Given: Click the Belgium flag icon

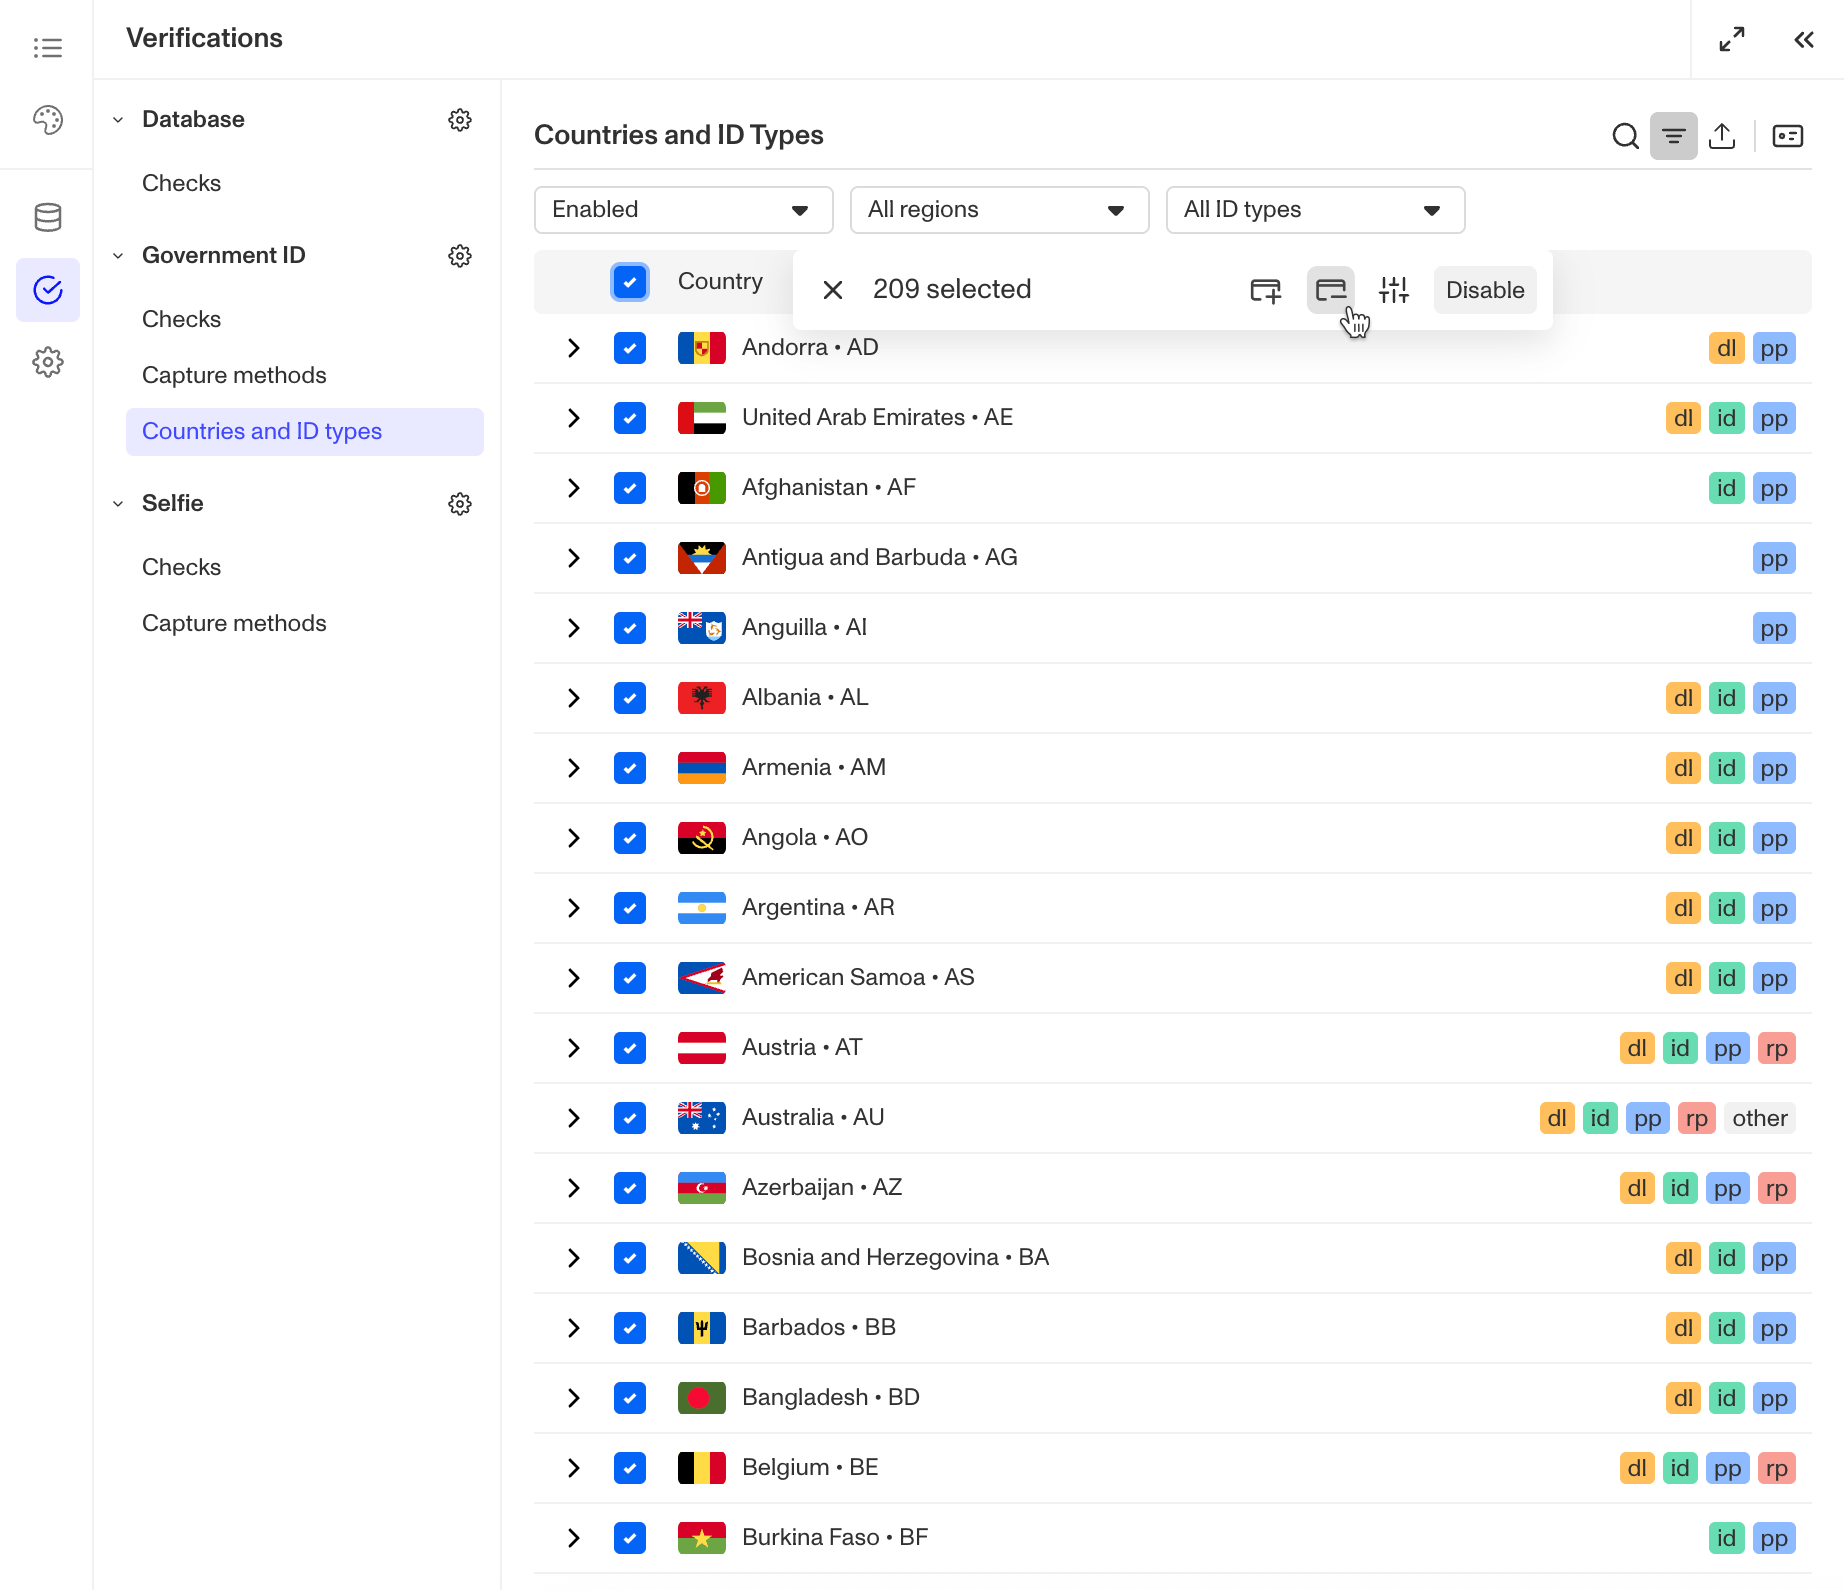Looking at the screenshot, I should tap(702, 1468).
